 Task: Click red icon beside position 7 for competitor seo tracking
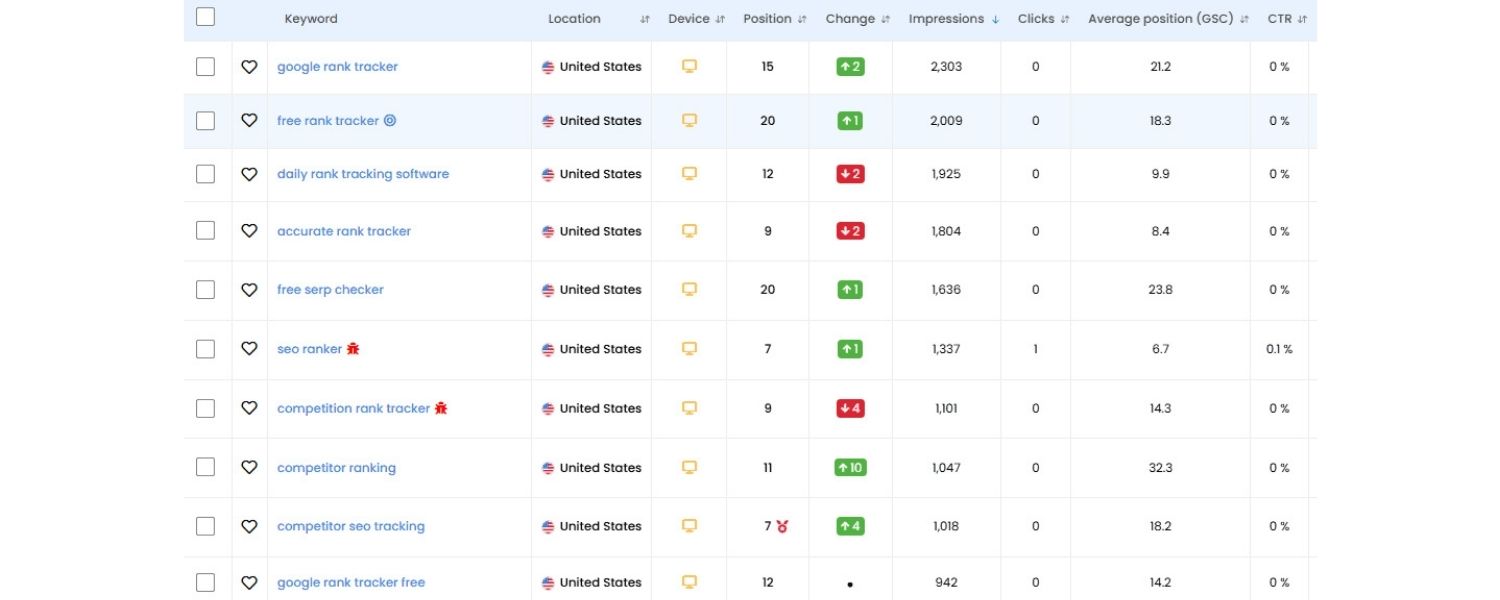pyautogui.click(x=782, y=526)
